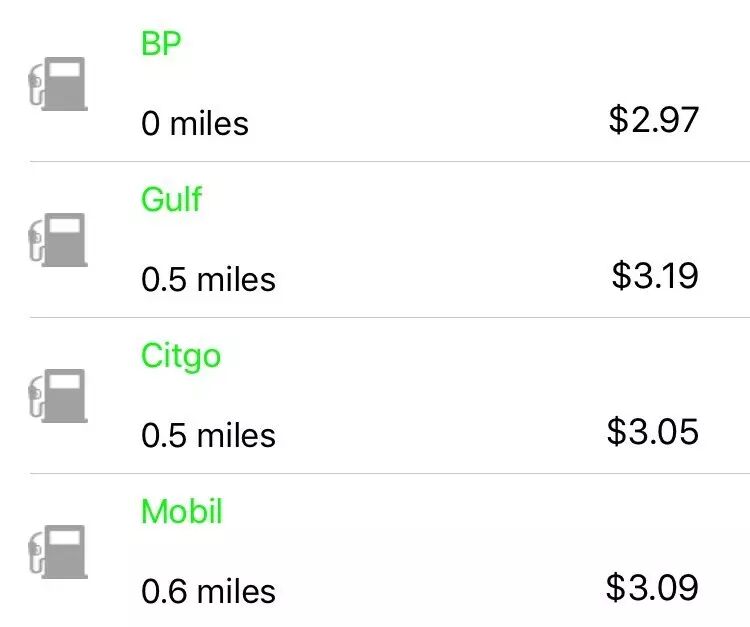Tap the Gulf price of $3.19
This screenshot has height=627, width=750.
655,276
